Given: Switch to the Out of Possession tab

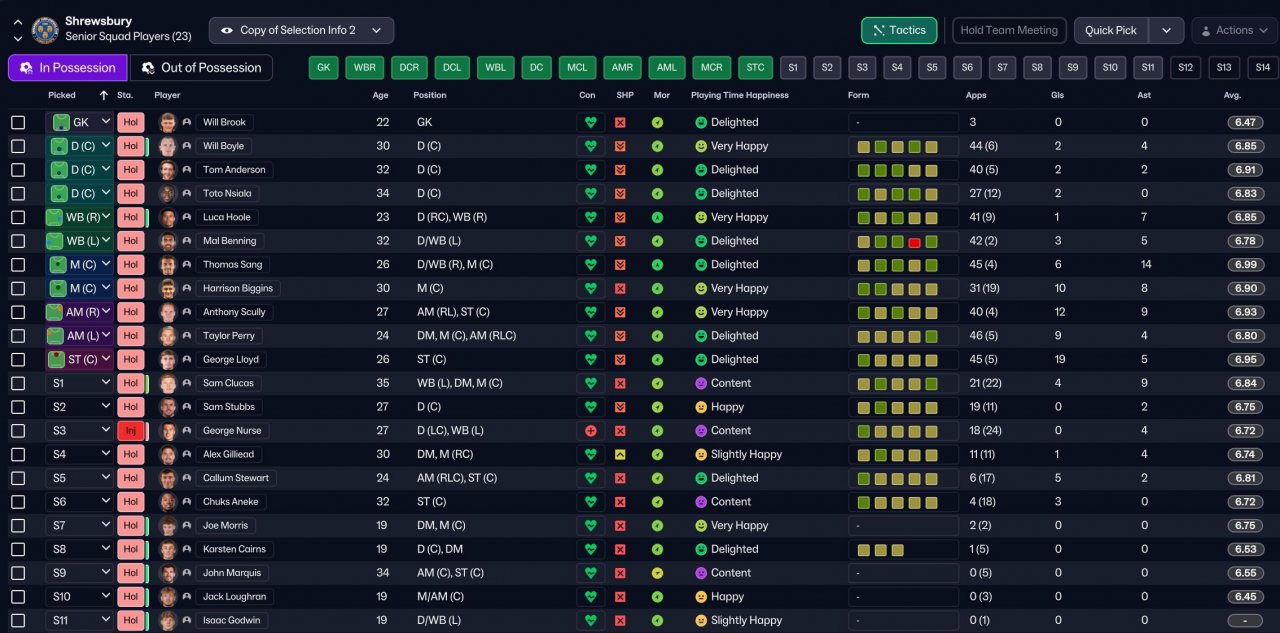Looking at the screenshot, I should tap(201, 68).
